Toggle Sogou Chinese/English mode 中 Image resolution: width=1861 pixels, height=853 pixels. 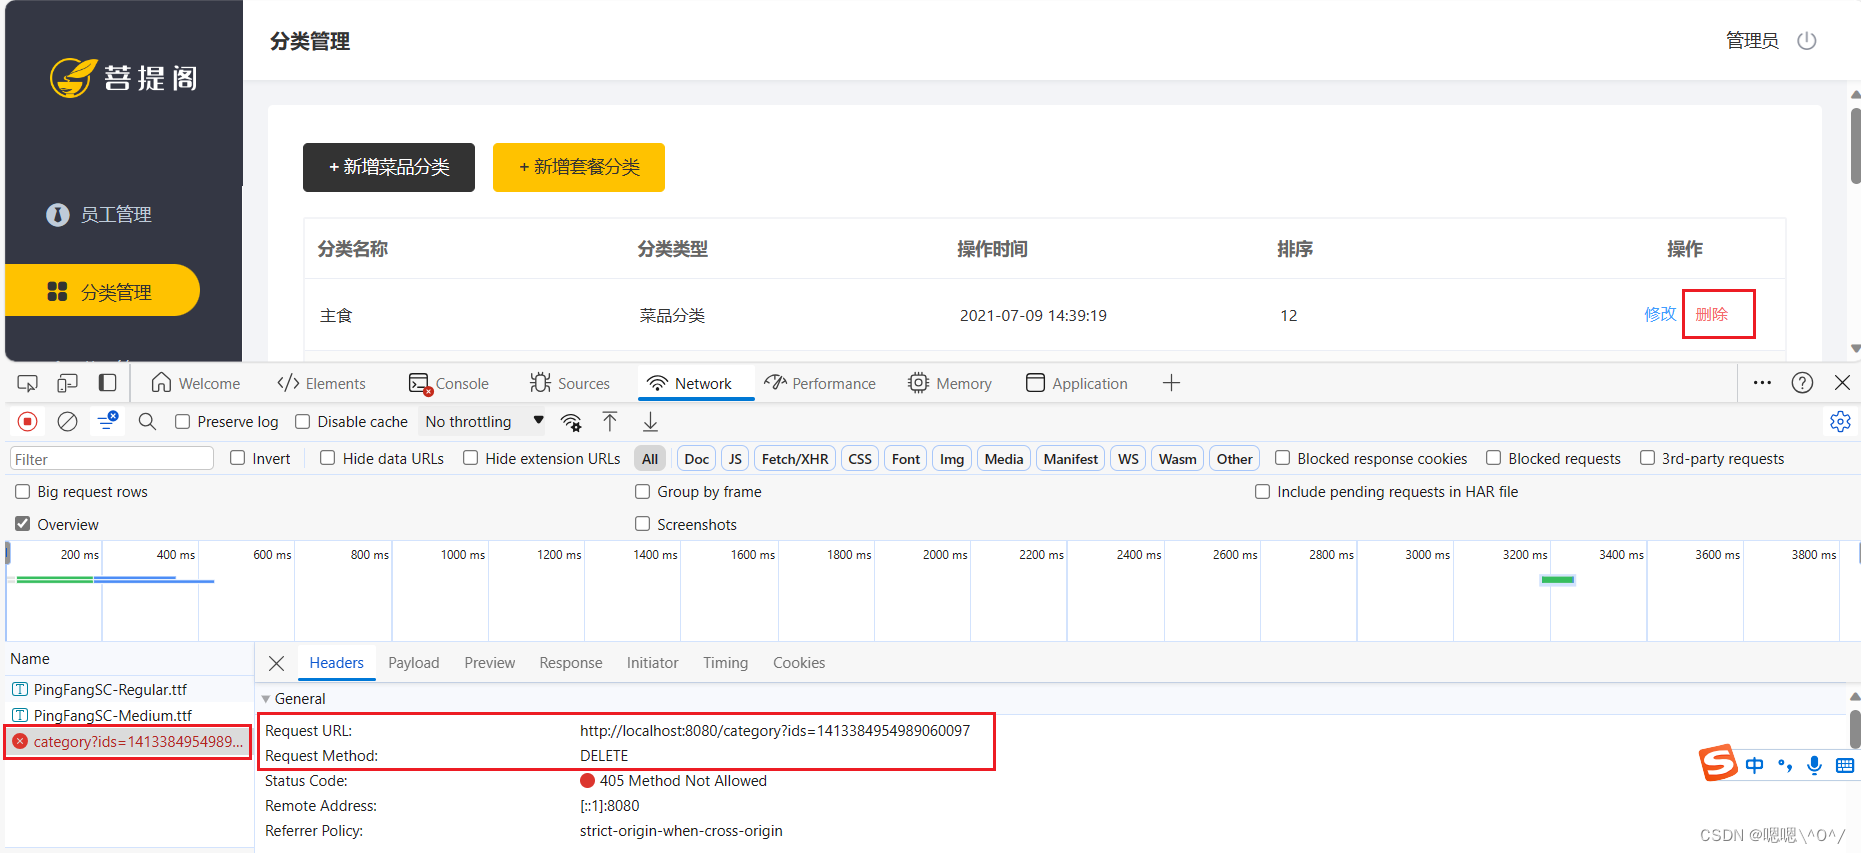click(1754, 765)
